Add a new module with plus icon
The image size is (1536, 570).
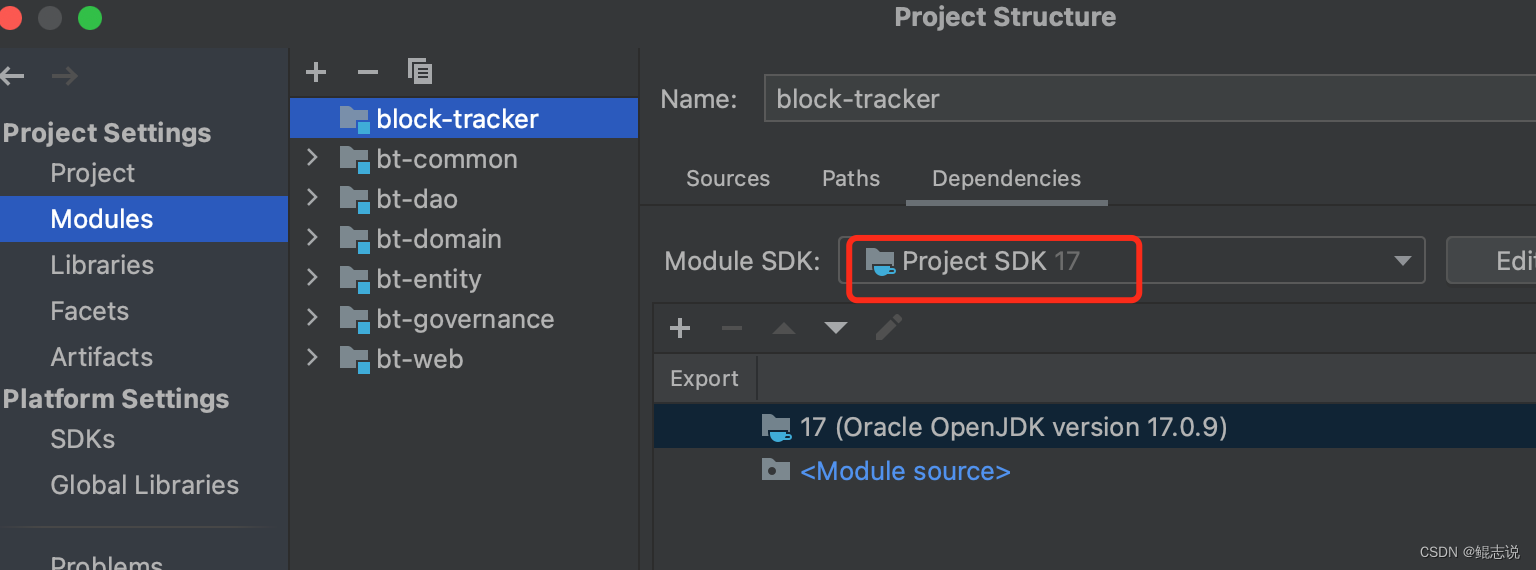click(316, 72)
